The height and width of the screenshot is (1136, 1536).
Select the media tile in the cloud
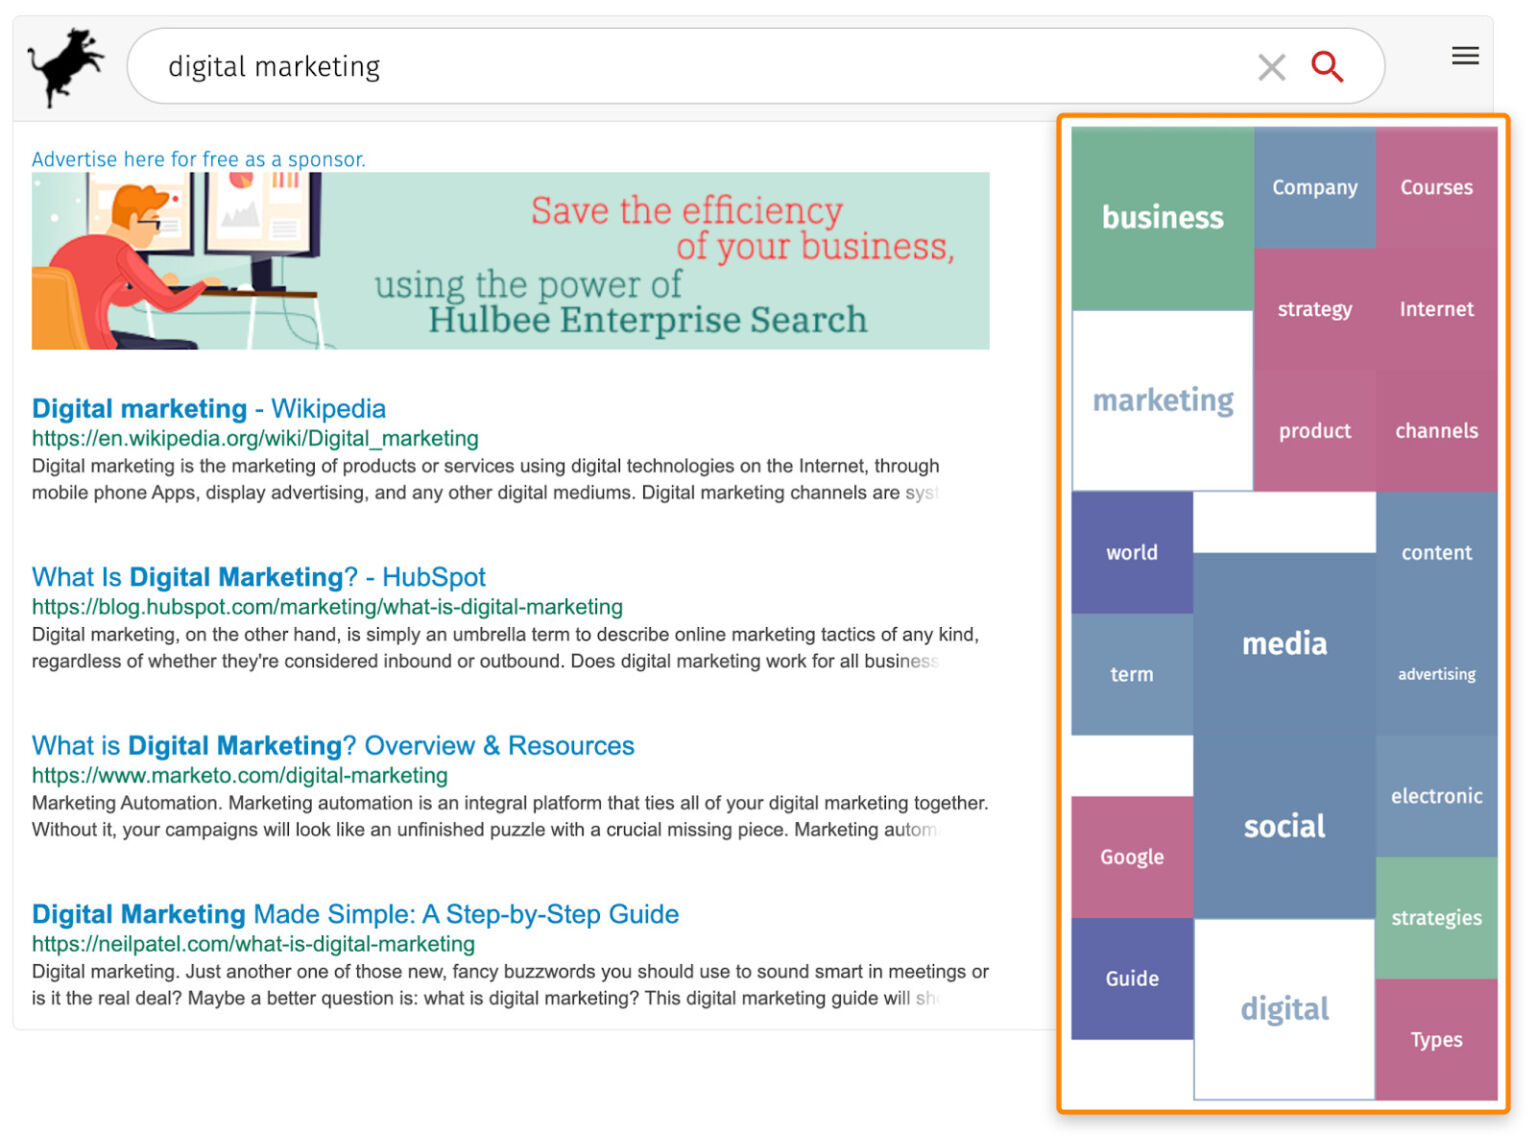point(1284,644)
